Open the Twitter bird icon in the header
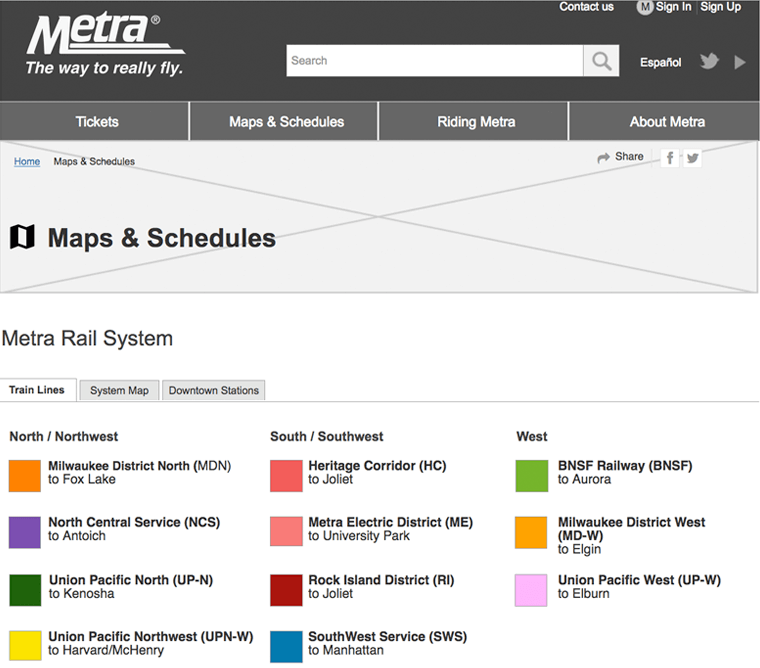The image size is (760, 668). point(709,62)
